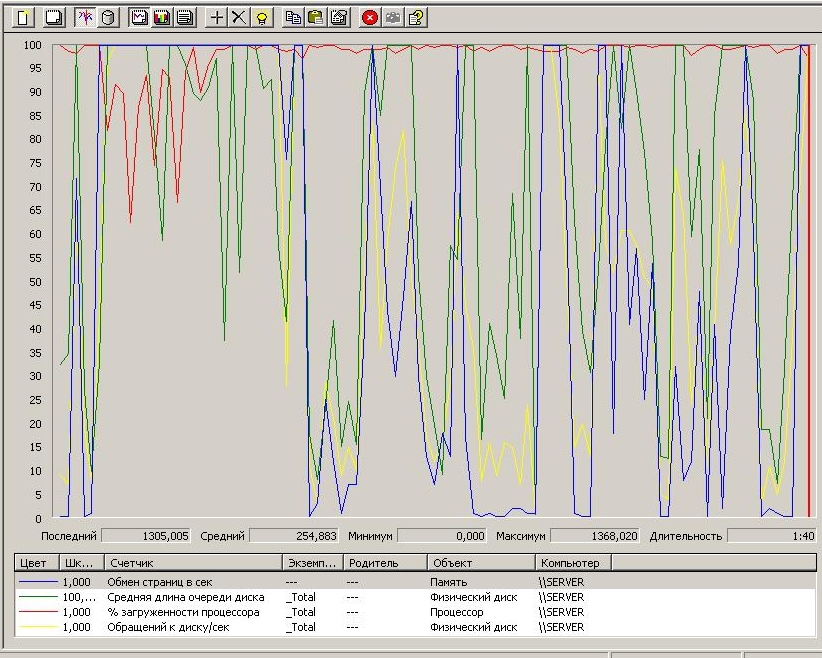Copy properties using the copy icon
Screen dimensions: 822x658
point(293,17)
